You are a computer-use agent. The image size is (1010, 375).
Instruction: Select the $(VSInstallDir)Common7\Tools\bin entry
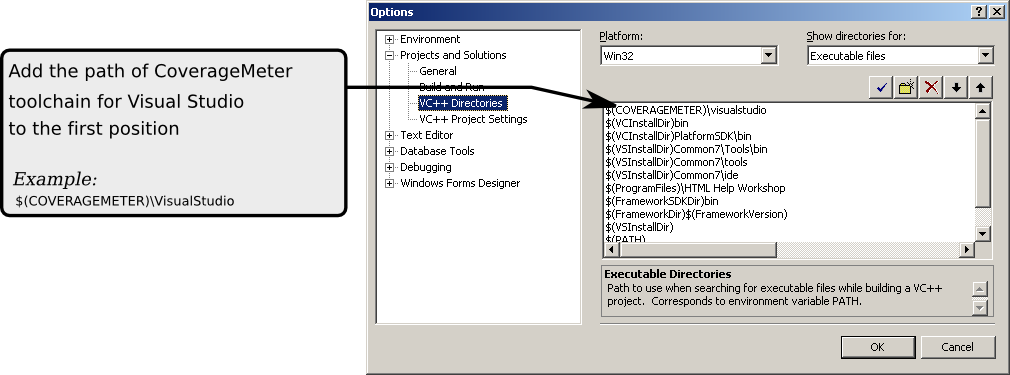(x=686, y=149)
